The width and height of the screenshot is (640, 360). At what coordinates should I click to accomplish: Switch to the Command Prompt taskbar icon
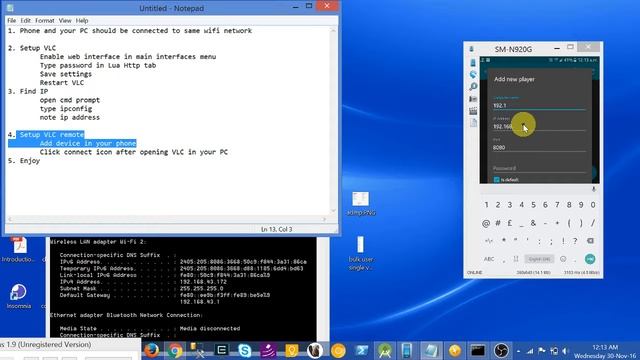tap(478, 351)
